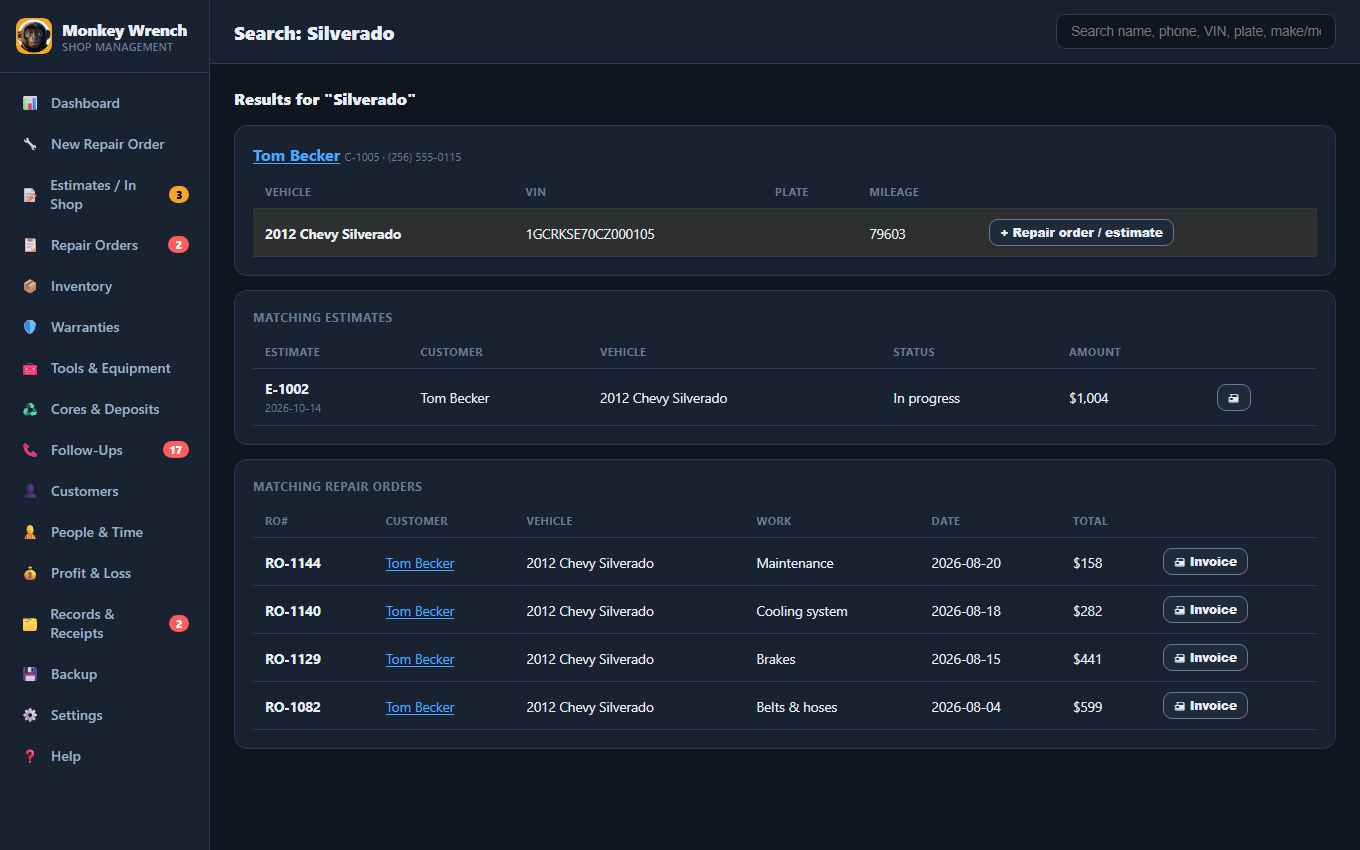Click the Estimates badge showing 3
The height and width of the screenshot is (850, 1360).
[179, 195]
